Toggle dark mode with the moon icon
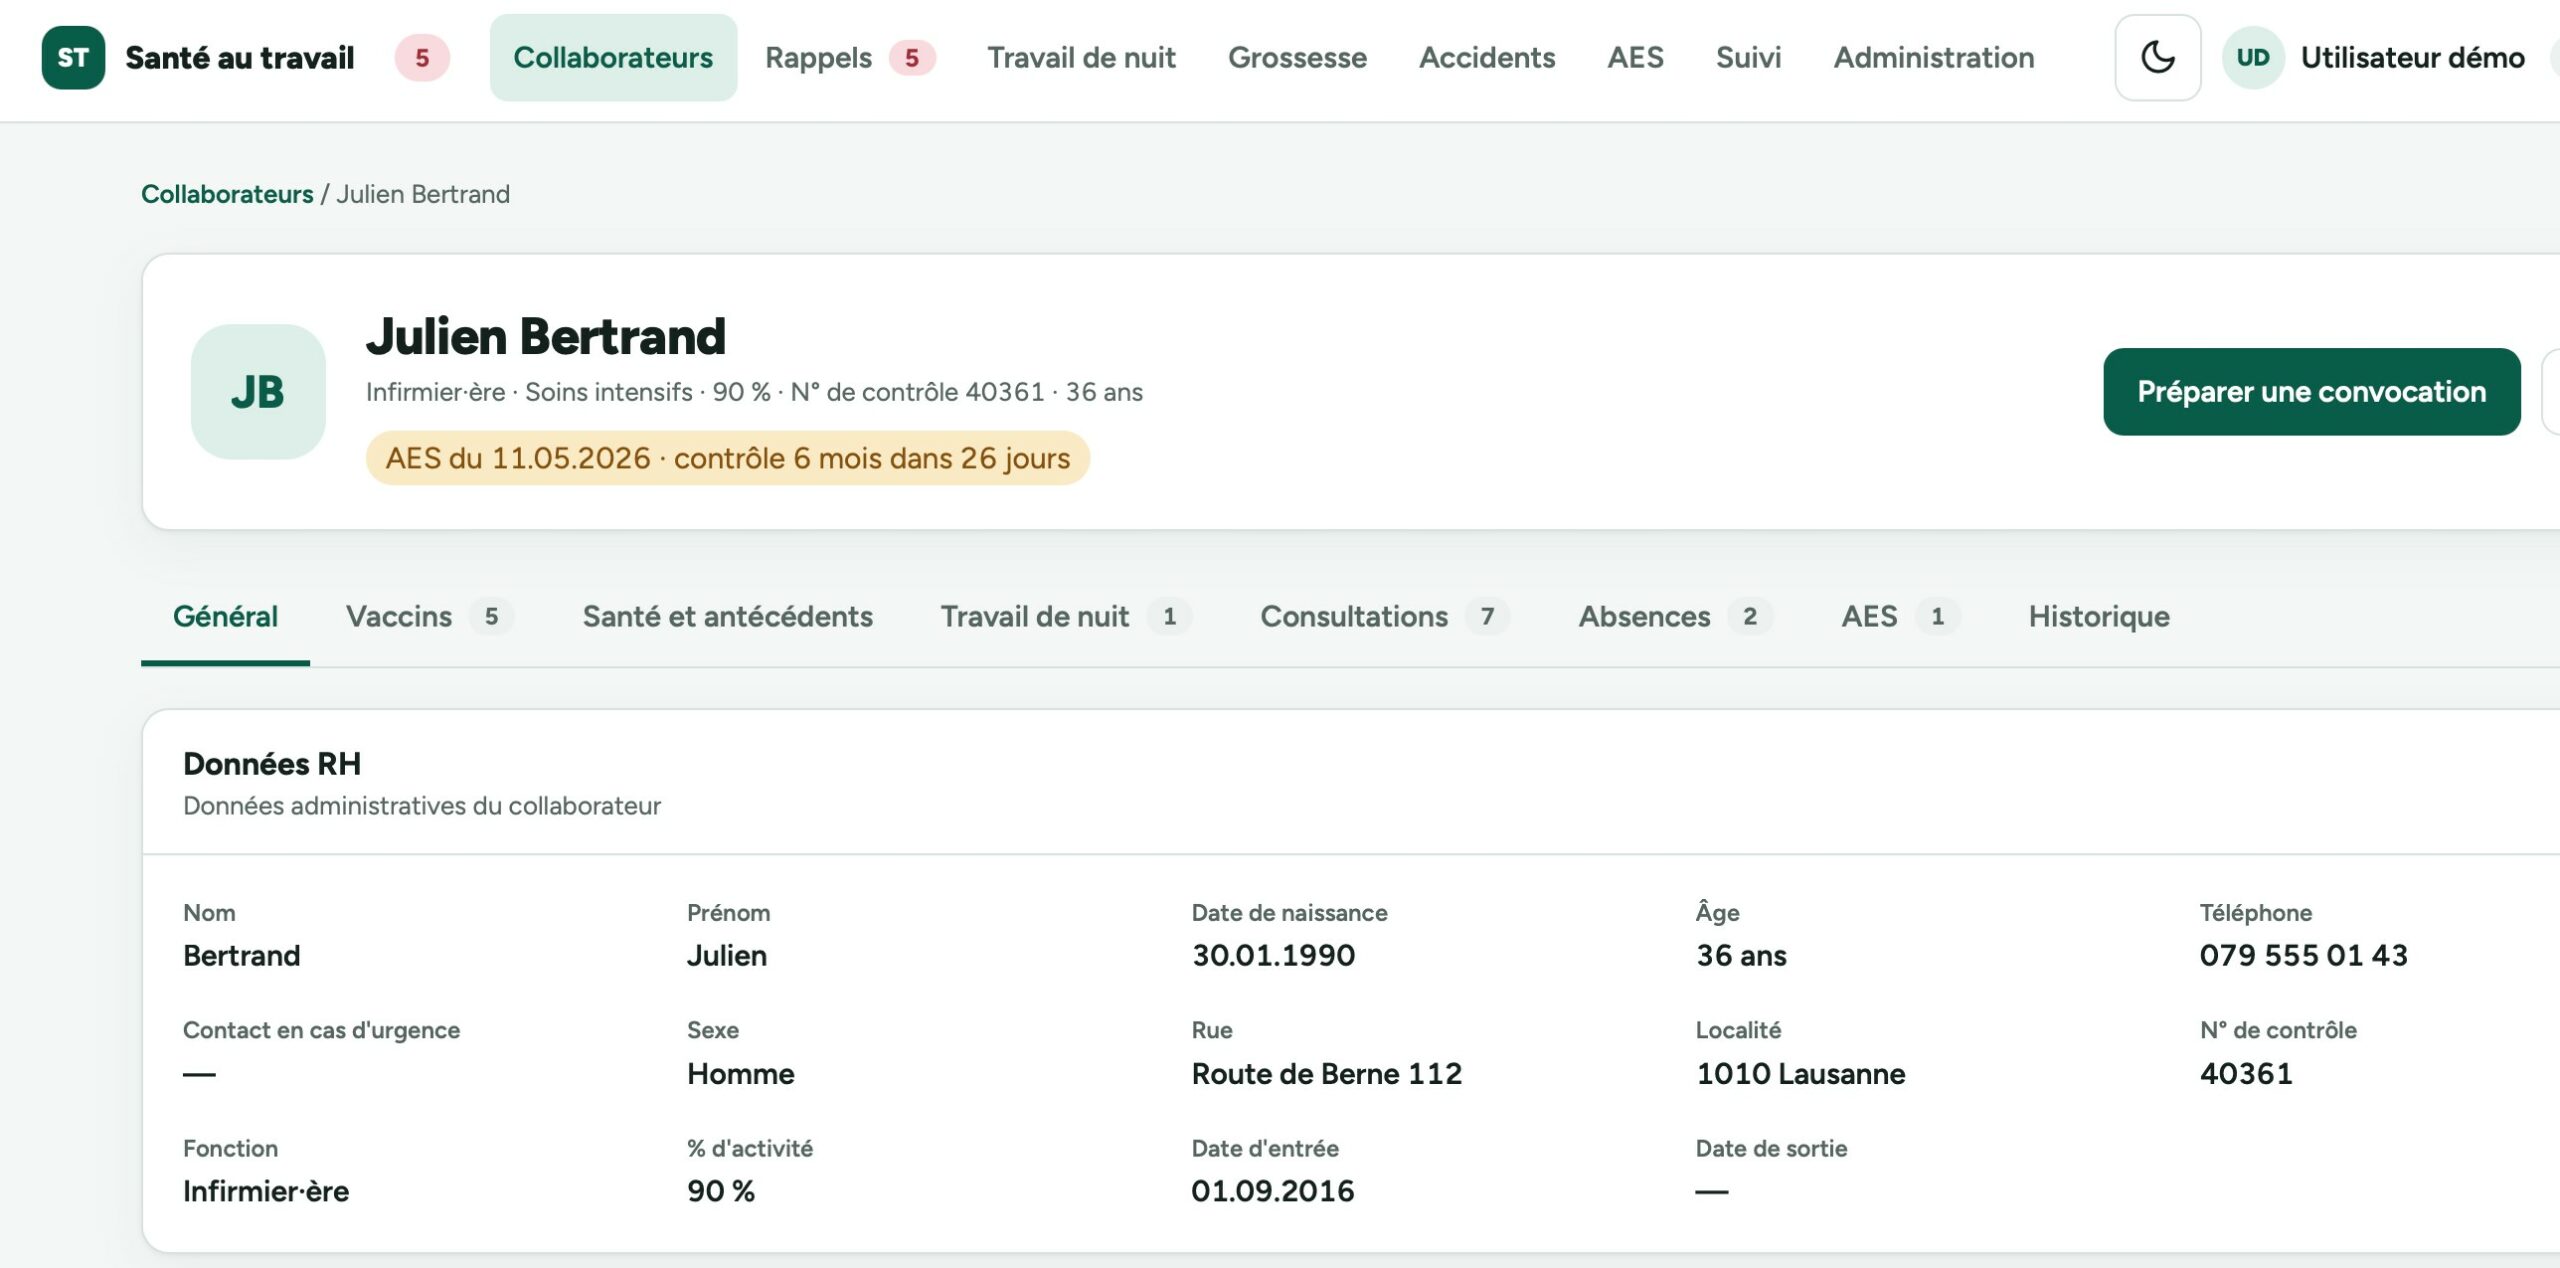 coord(2157,57)
